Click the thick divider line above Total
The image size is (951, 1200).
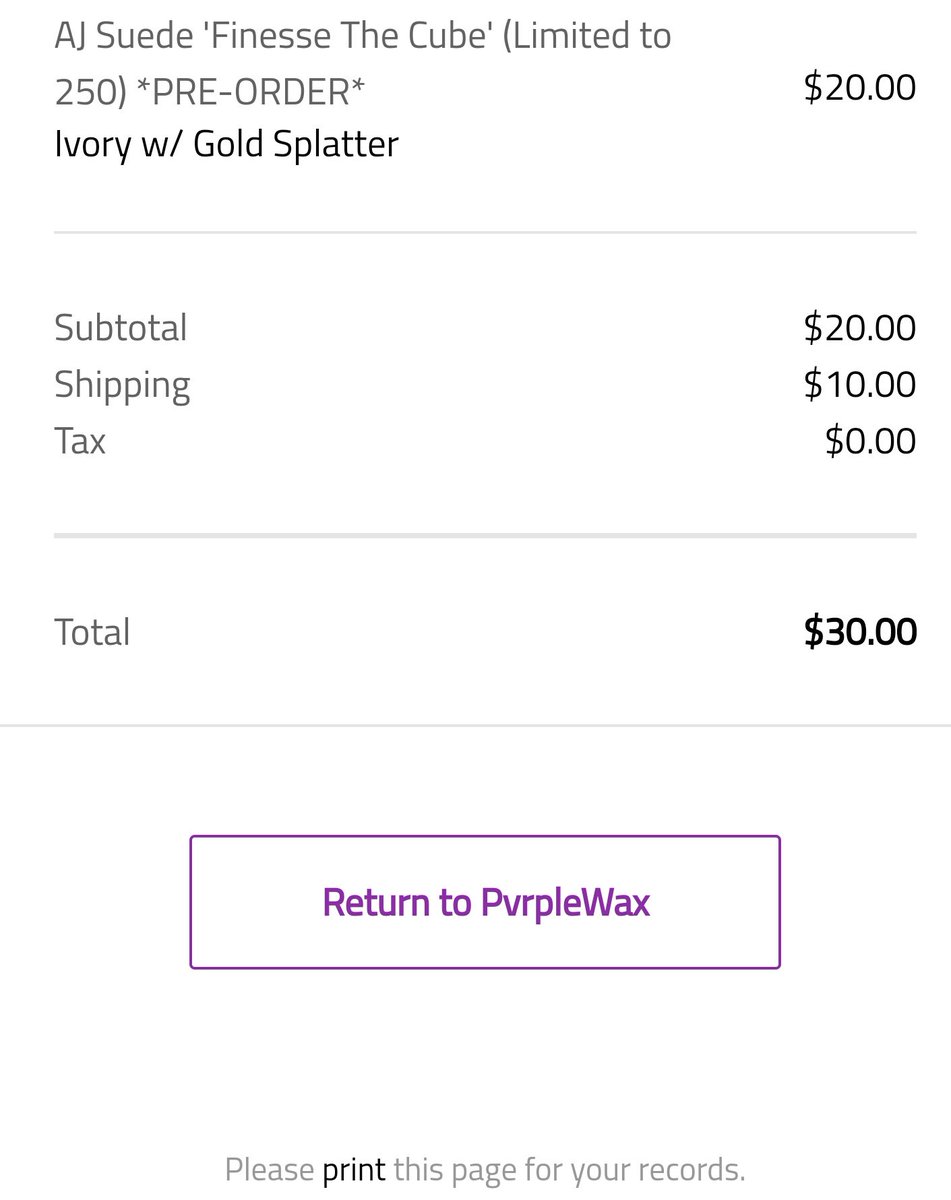tap(485, 536)
